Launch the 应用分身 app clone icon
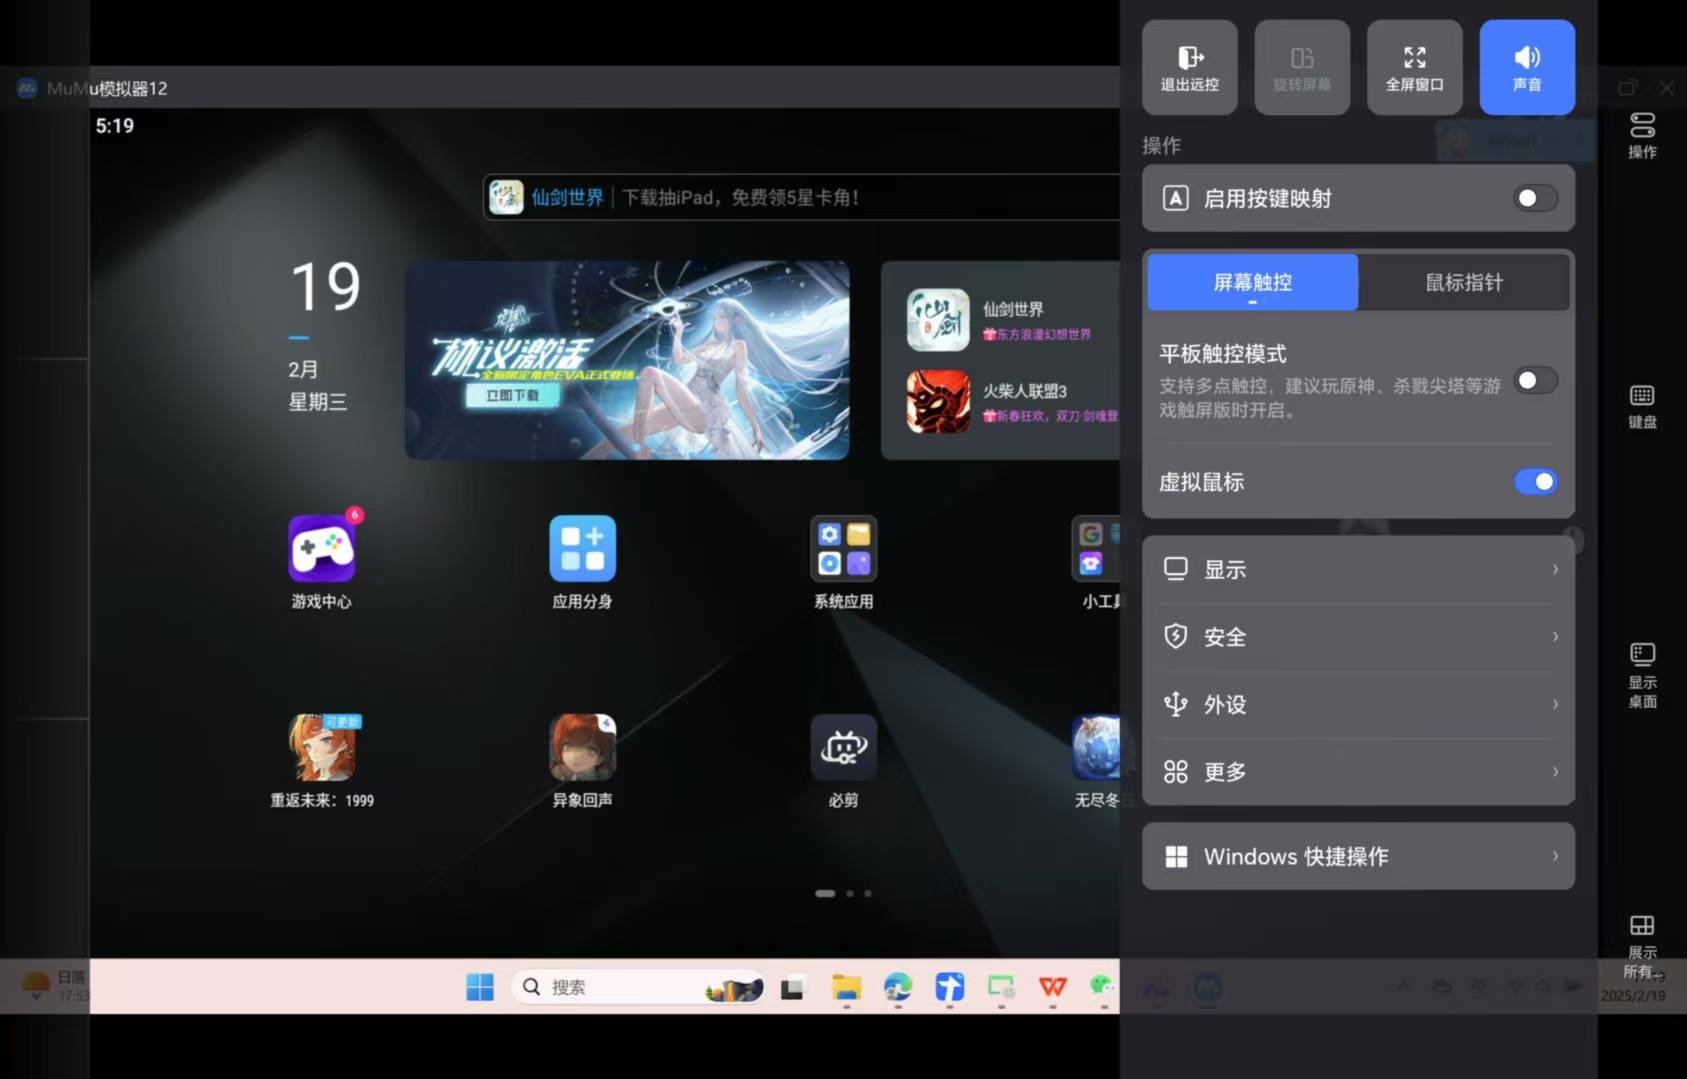The image size is (1687, 1079). point(582,550)
